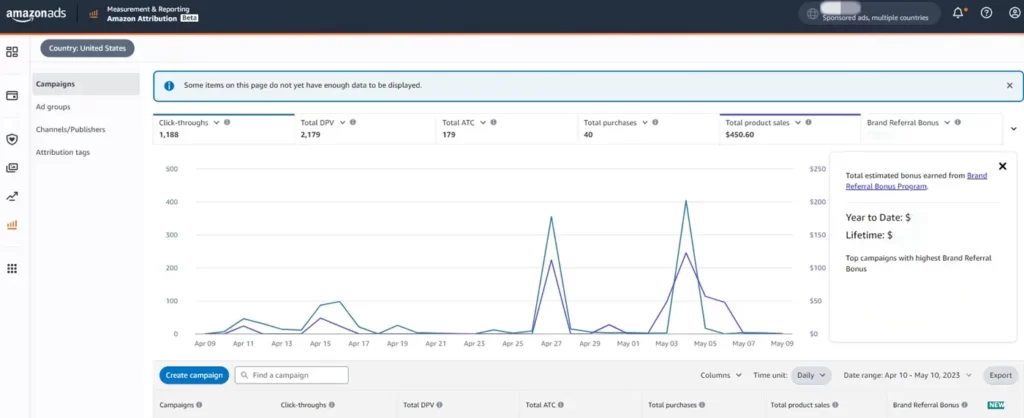Open the Columns dropdown
Screen dimensions: 1024x418
click(721, 376)
